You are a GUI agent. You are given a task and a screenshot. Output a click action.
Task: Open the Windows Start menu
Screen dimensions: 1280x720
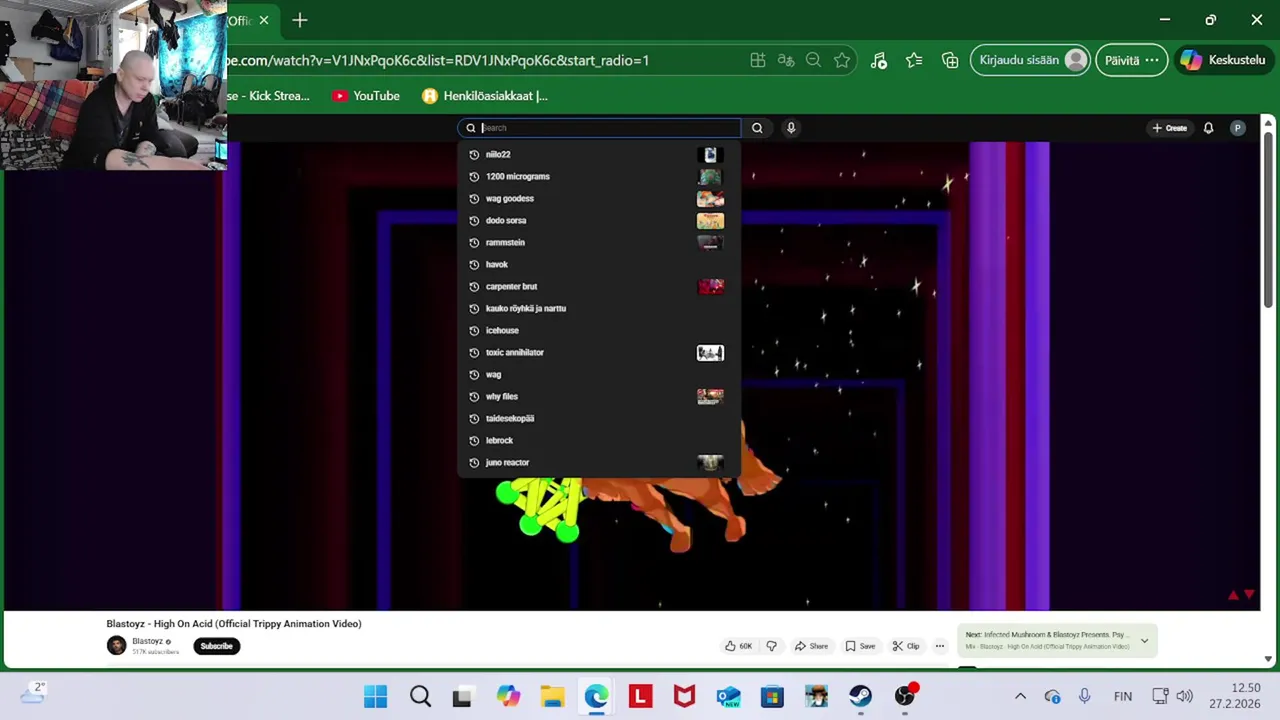pos(376,697)
